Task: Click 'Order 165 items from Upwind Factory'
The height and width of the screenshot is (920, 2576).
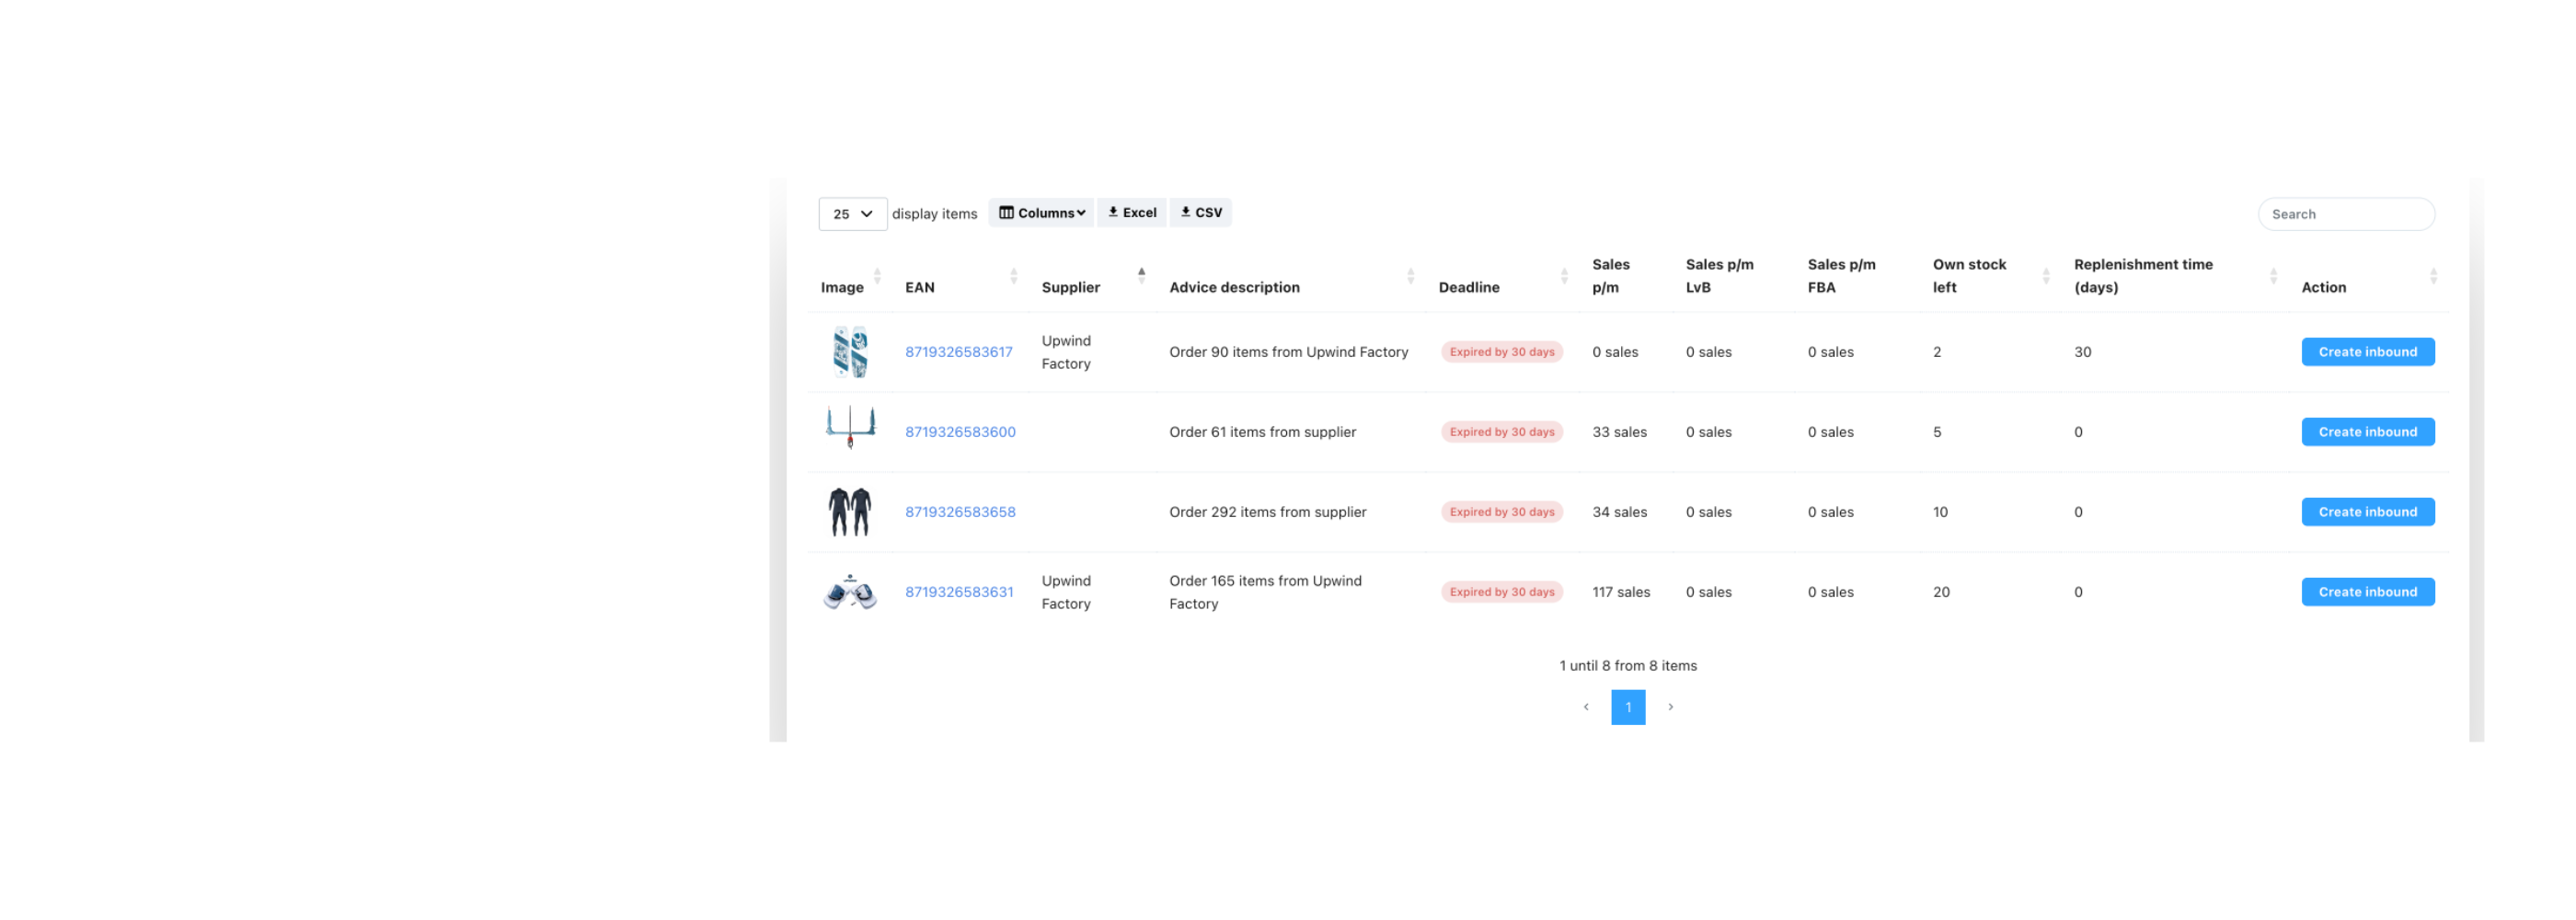Action: [1265, 592]
